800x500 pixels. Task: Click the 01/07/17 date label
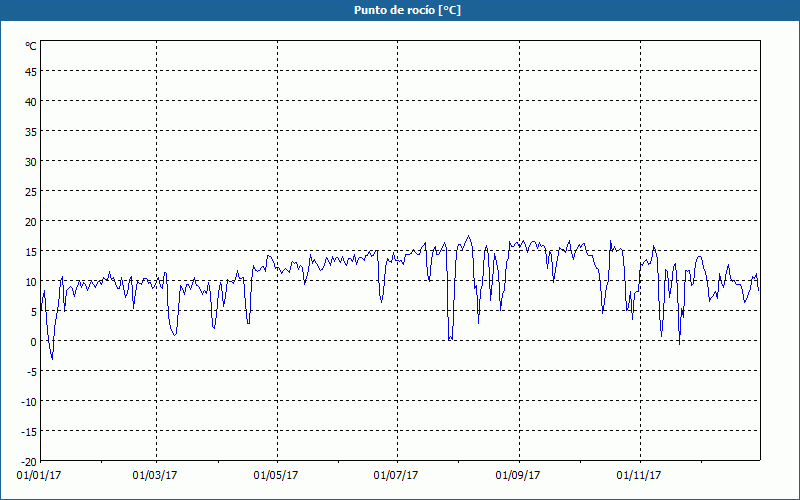(x=396, y=476)
